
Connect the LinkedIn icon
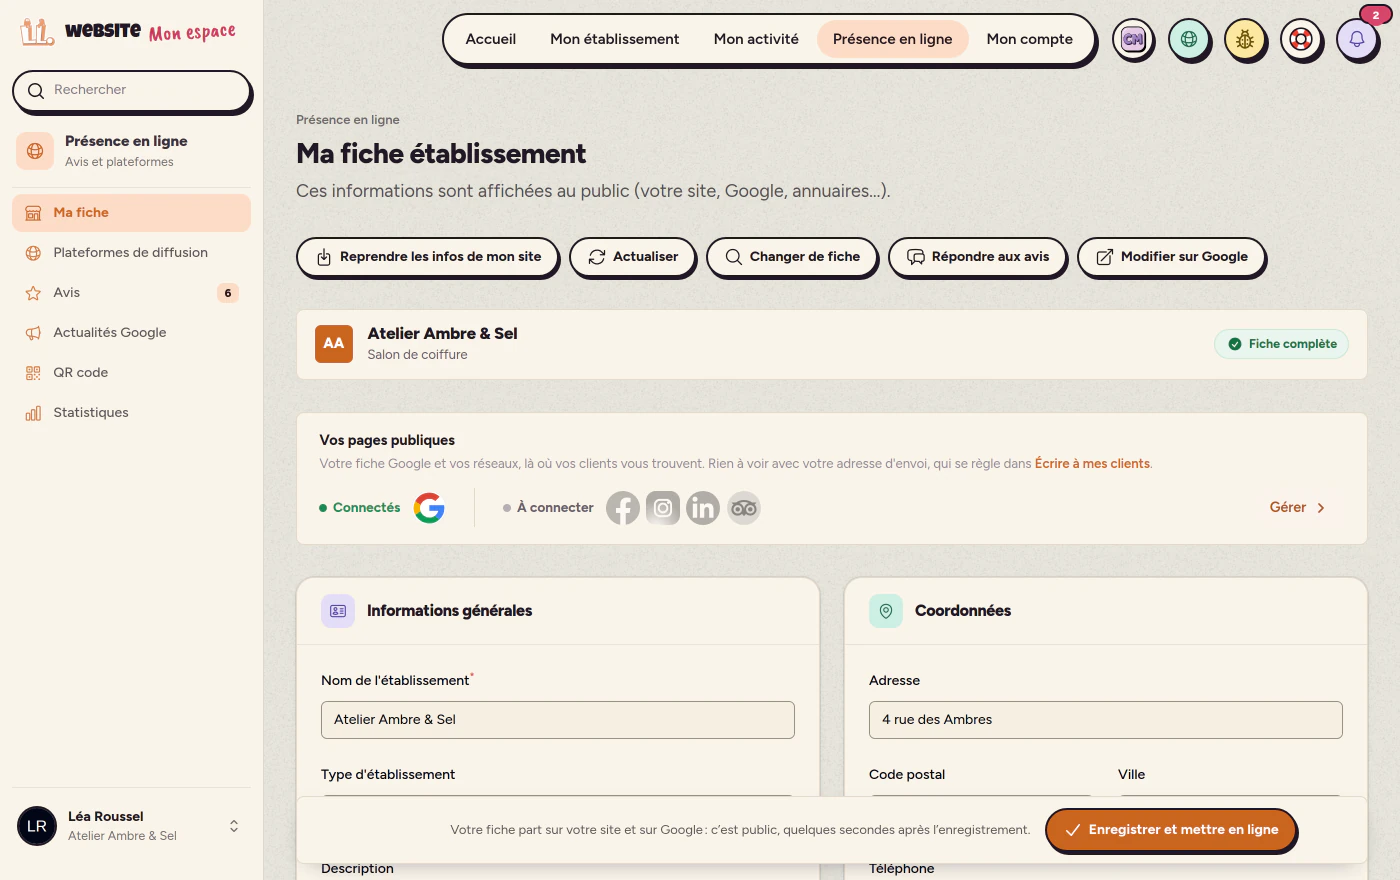(x=703, y=508)
